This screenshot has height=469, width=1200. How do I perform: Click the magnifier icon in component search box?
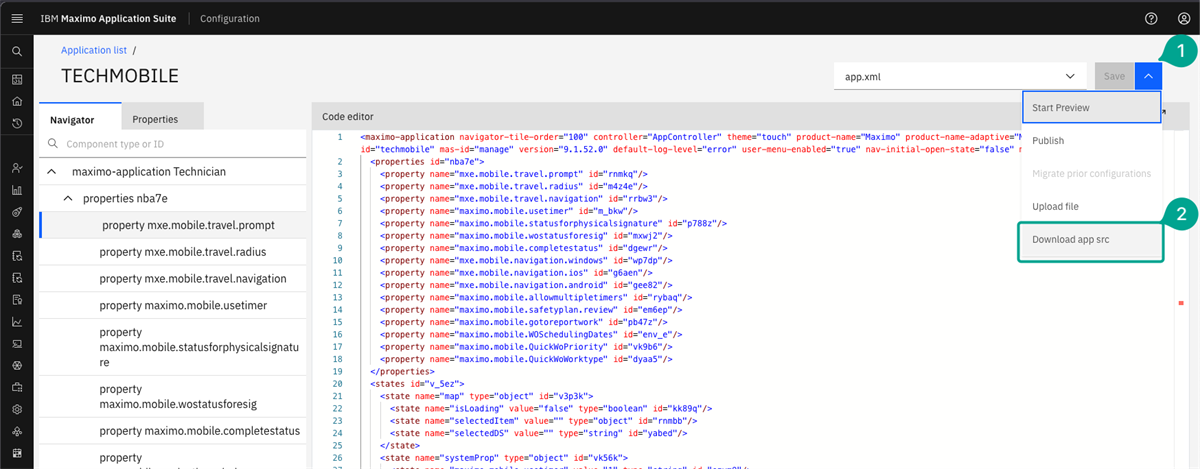[x=53, y=144]
